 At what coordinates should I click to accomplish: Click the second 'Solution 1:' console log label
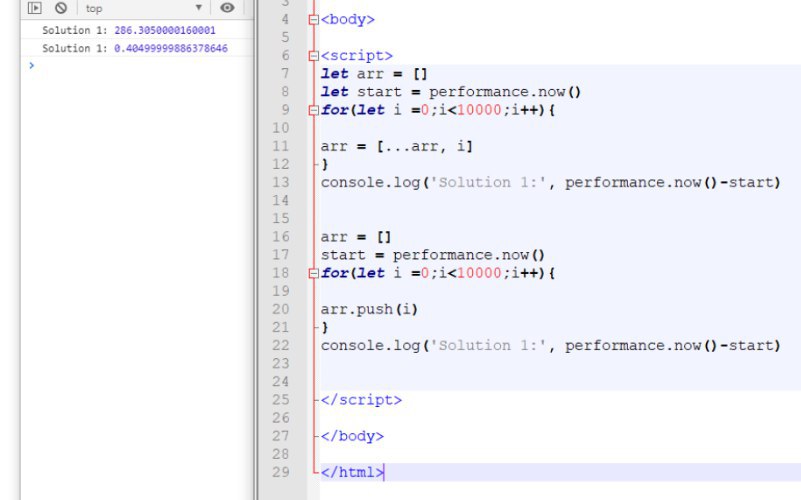click(x=75, y=48)
